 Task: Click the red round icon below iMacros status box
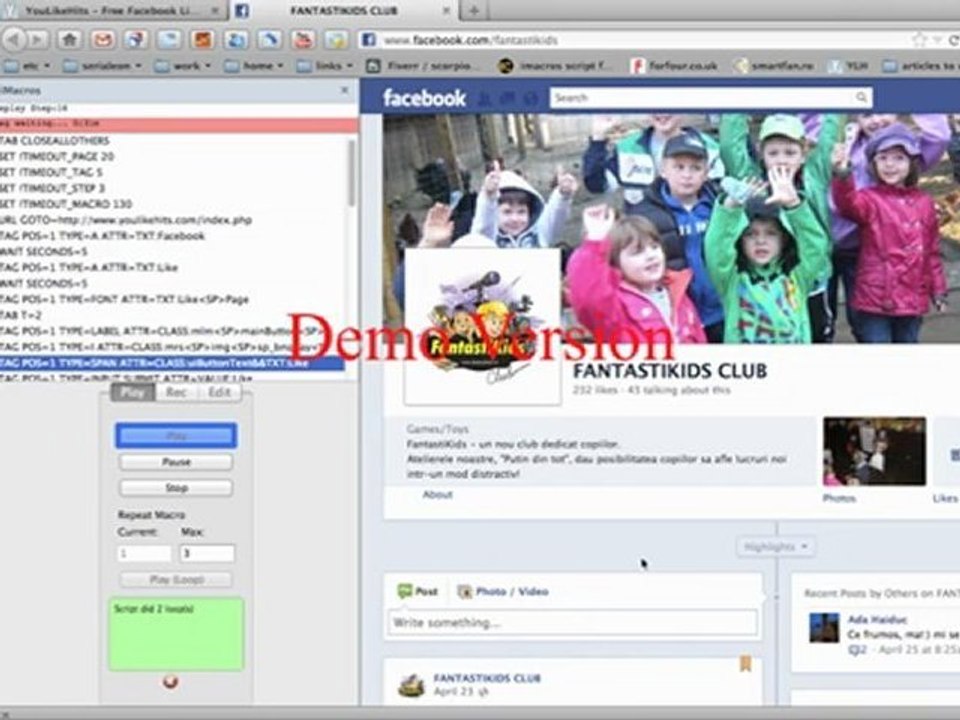171,681
